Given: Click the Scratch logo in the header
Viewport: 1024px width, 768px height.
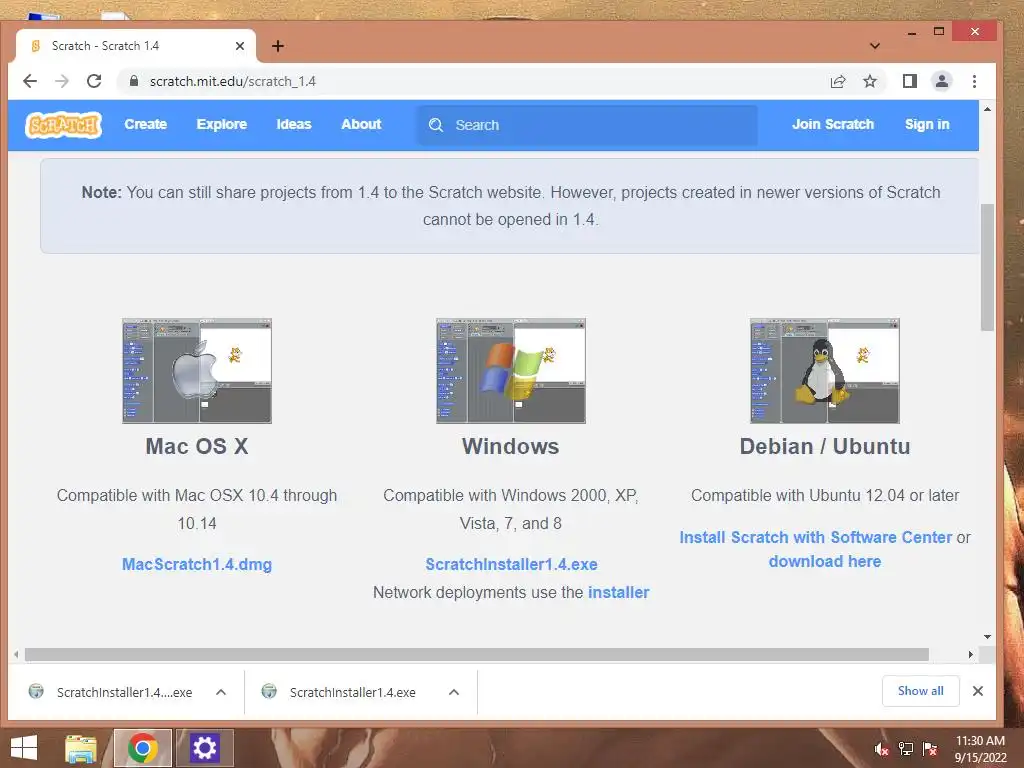Looking at the screenshot, I should click(x=63, y=124).
